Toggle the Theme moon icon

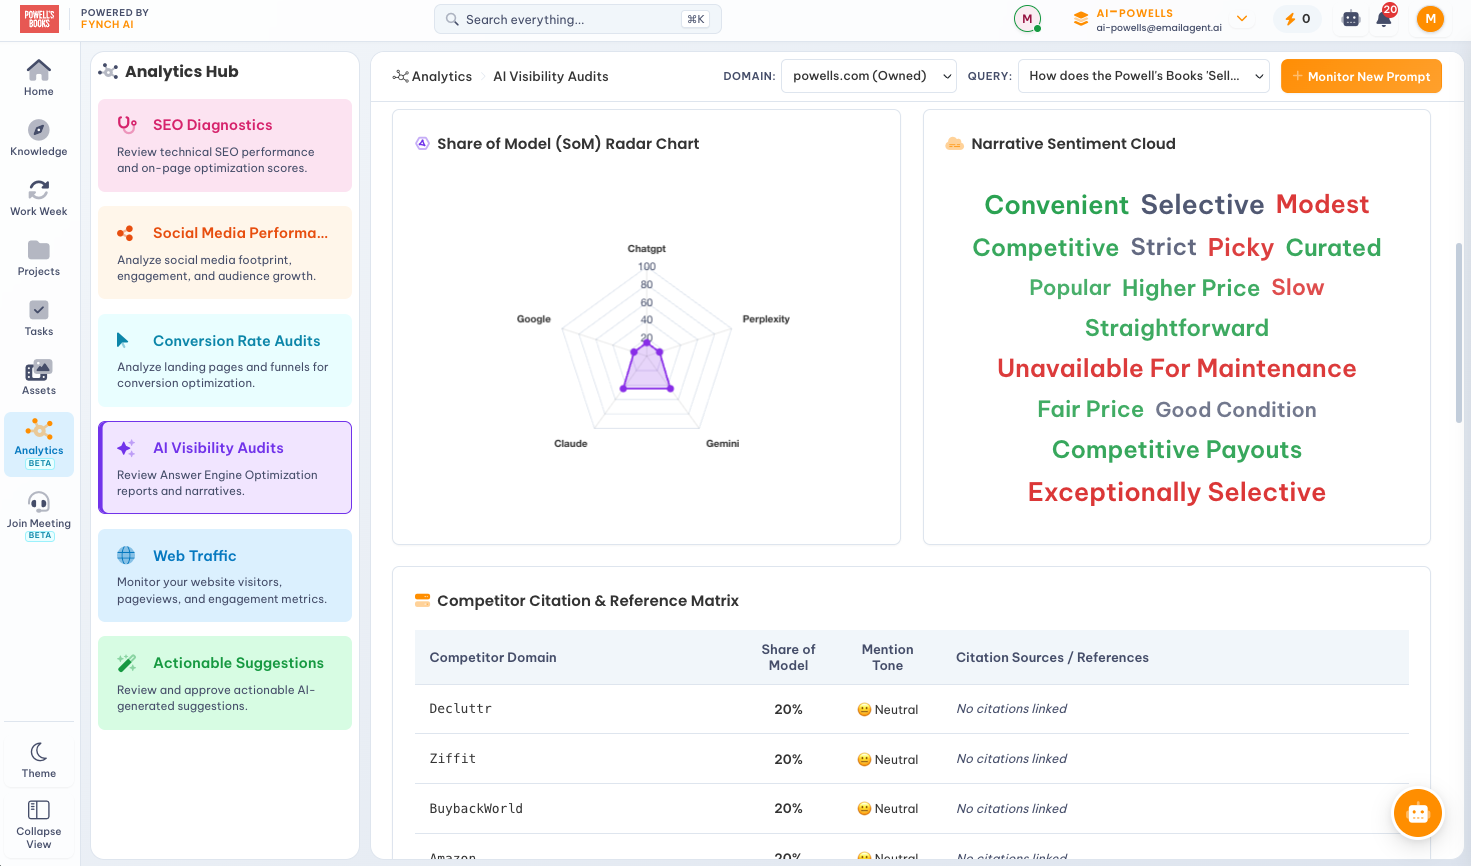tap(39, 752)
